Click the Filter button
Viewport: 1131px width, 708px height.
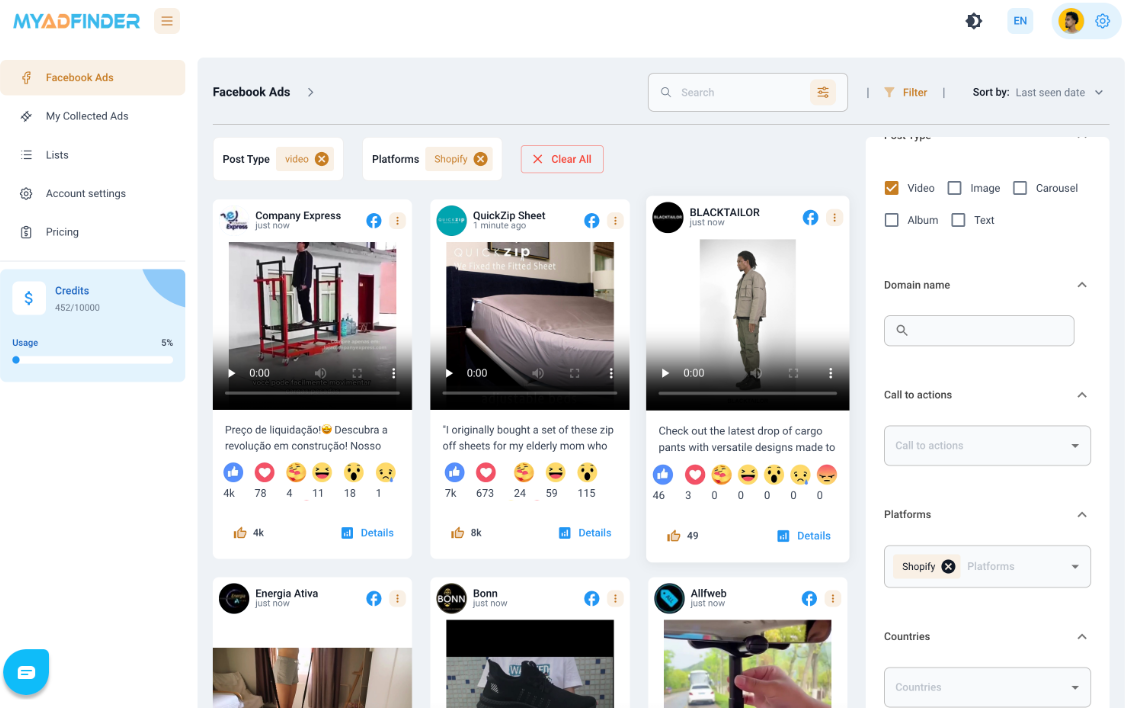(906, 92)
